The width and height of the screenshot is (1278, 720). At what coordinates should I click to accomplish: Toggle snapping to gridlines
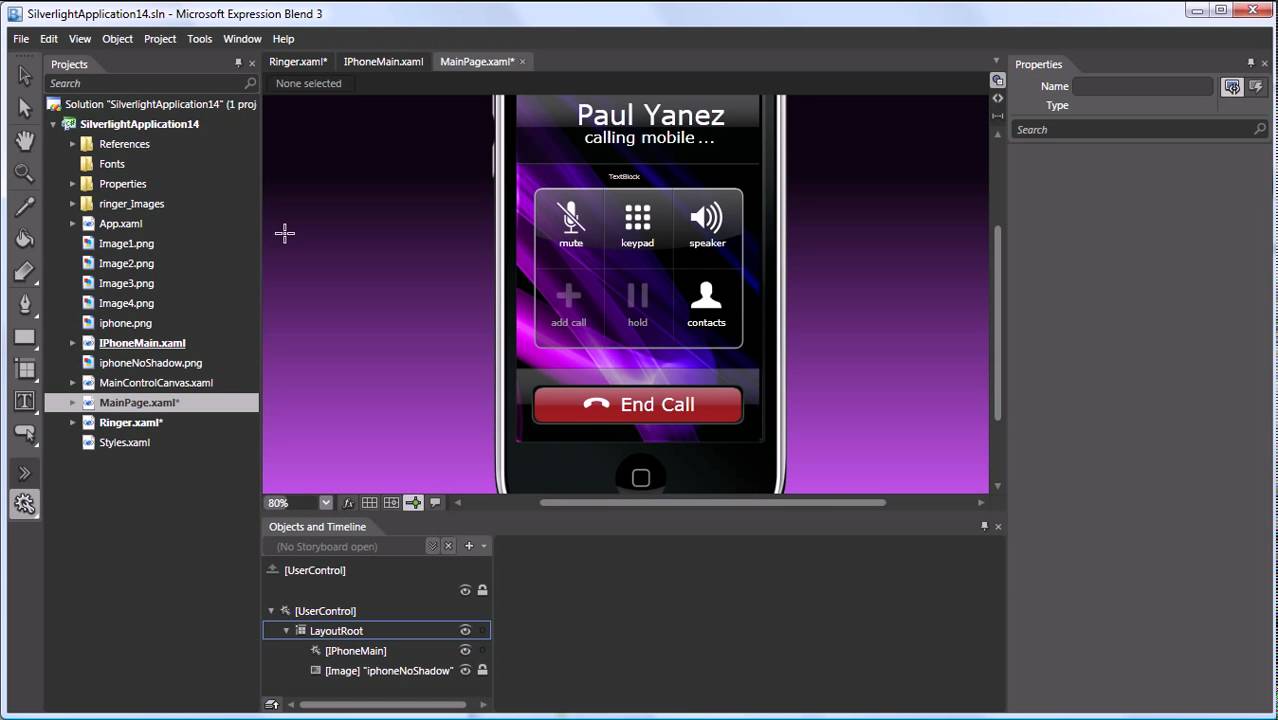391,503
